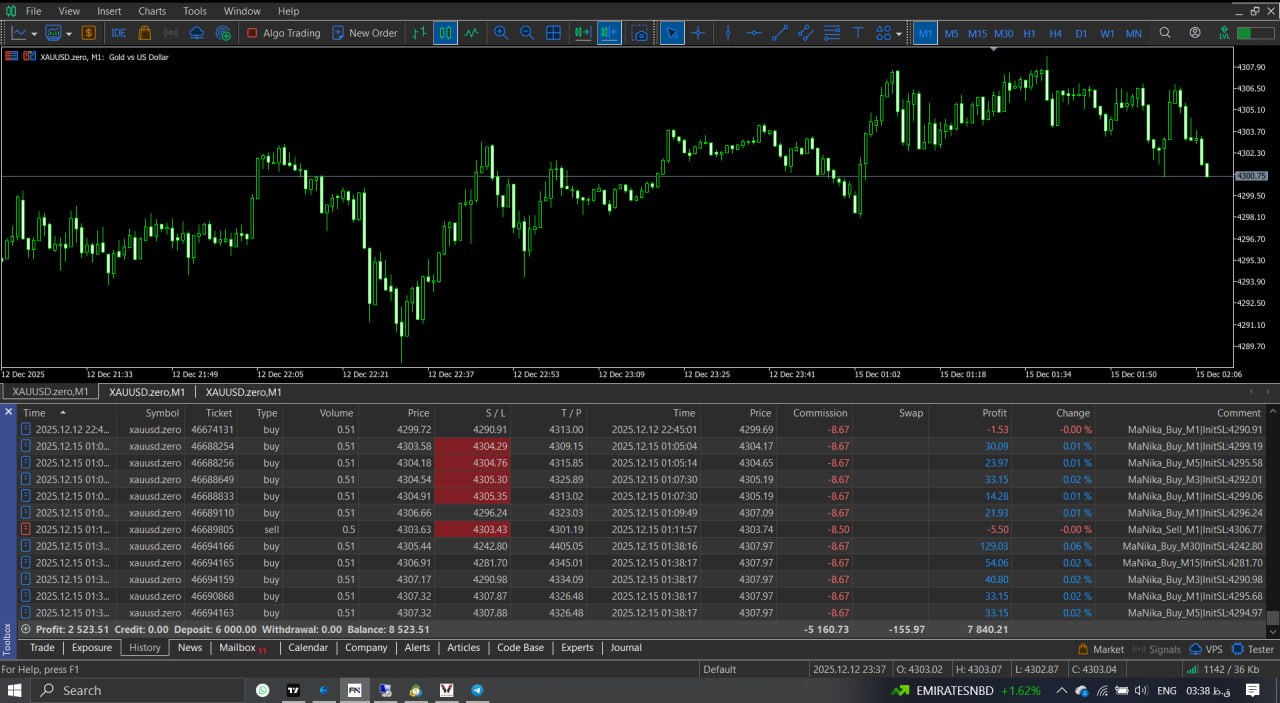Open the IDE (MetaEditor) icon
This screenshot has height=703, width=1280.
pyautogui.click(x=118, y=33)
